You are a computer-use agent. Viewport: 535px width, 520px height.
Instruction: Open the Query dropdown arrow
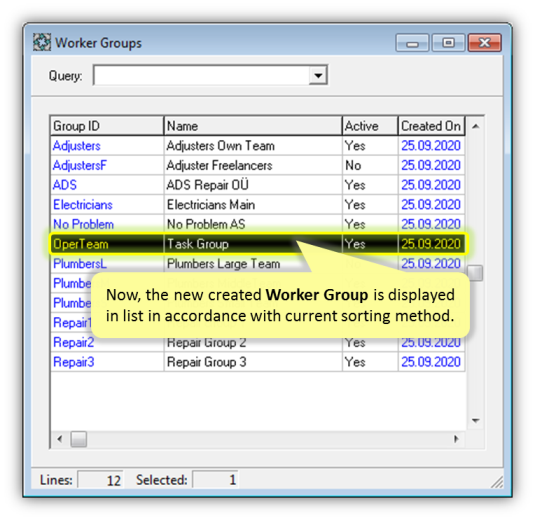318,75
